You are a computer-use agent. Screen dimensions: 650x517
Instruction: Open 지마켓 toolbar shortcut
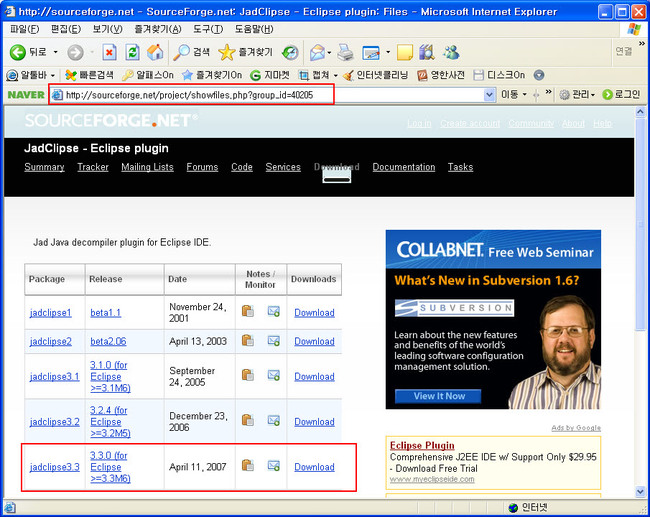tap(270, 75)
